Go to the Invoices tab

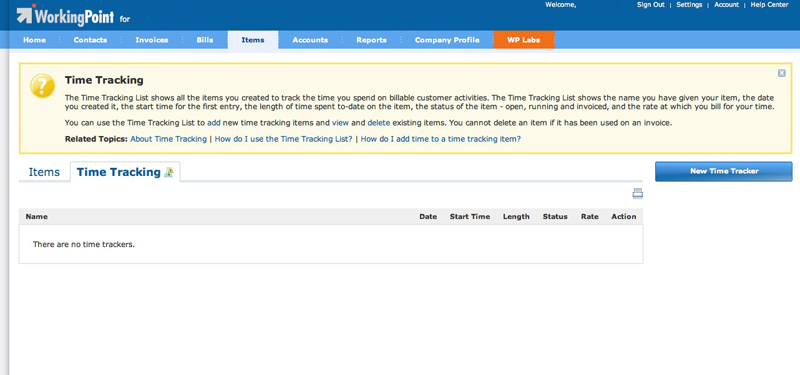point(152,40)
